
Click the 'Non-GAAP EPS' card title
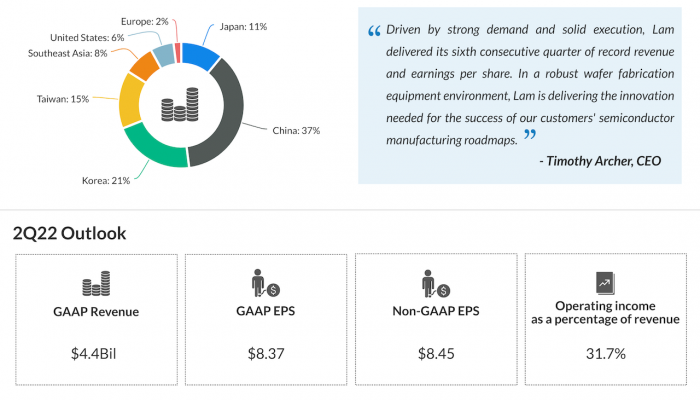click(x=436, y=311)
